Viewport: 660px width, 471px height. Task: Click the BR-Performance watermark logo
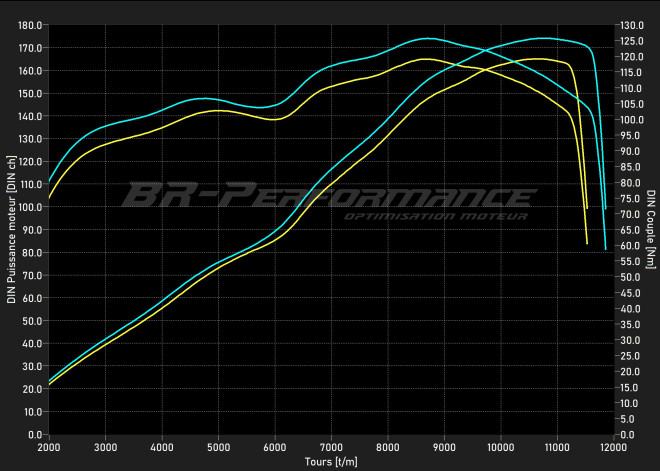325,193
